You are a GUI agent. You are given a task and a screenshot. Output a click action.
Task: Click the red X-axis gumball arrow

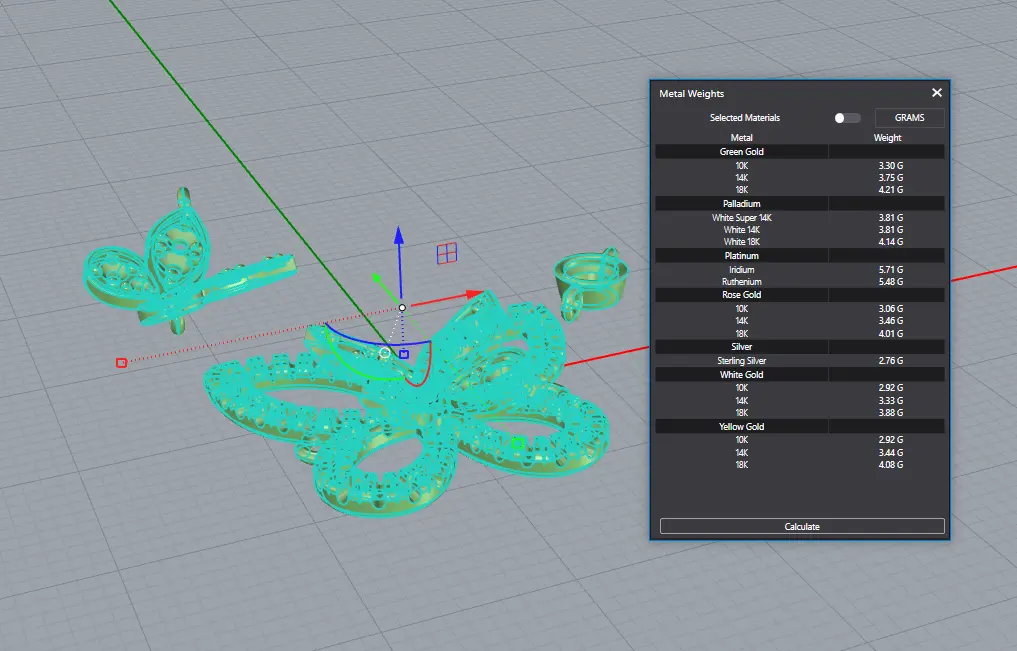click(474, 294)
